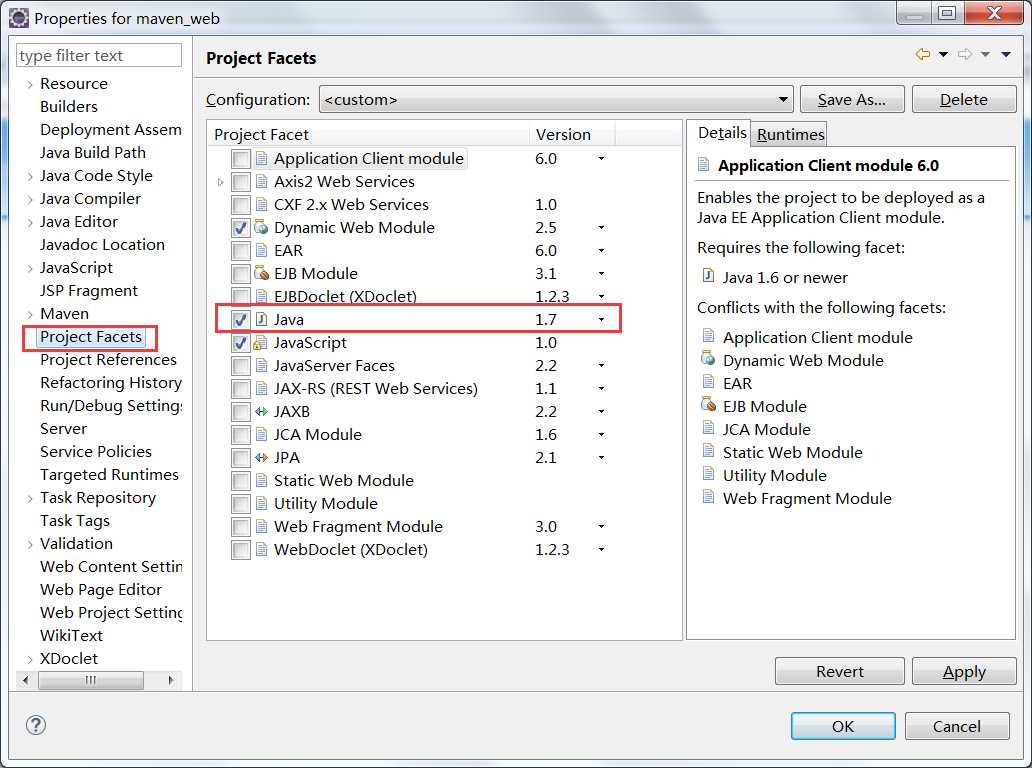Uncheck the Dynamic Web Module checkbox
This screenshot has width=1032, height=768.
click(241, 228)
